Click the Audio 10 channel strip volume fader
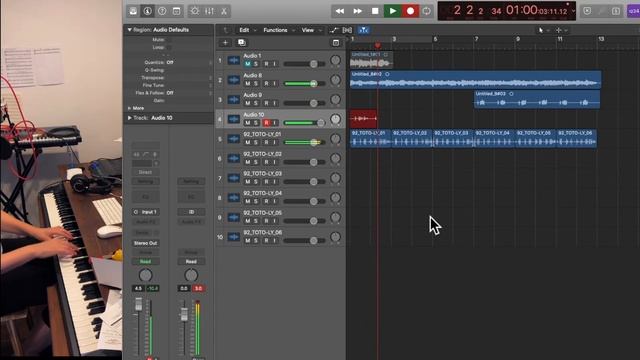This screenshot has height=360, width=640. click(x=139, y=304)
